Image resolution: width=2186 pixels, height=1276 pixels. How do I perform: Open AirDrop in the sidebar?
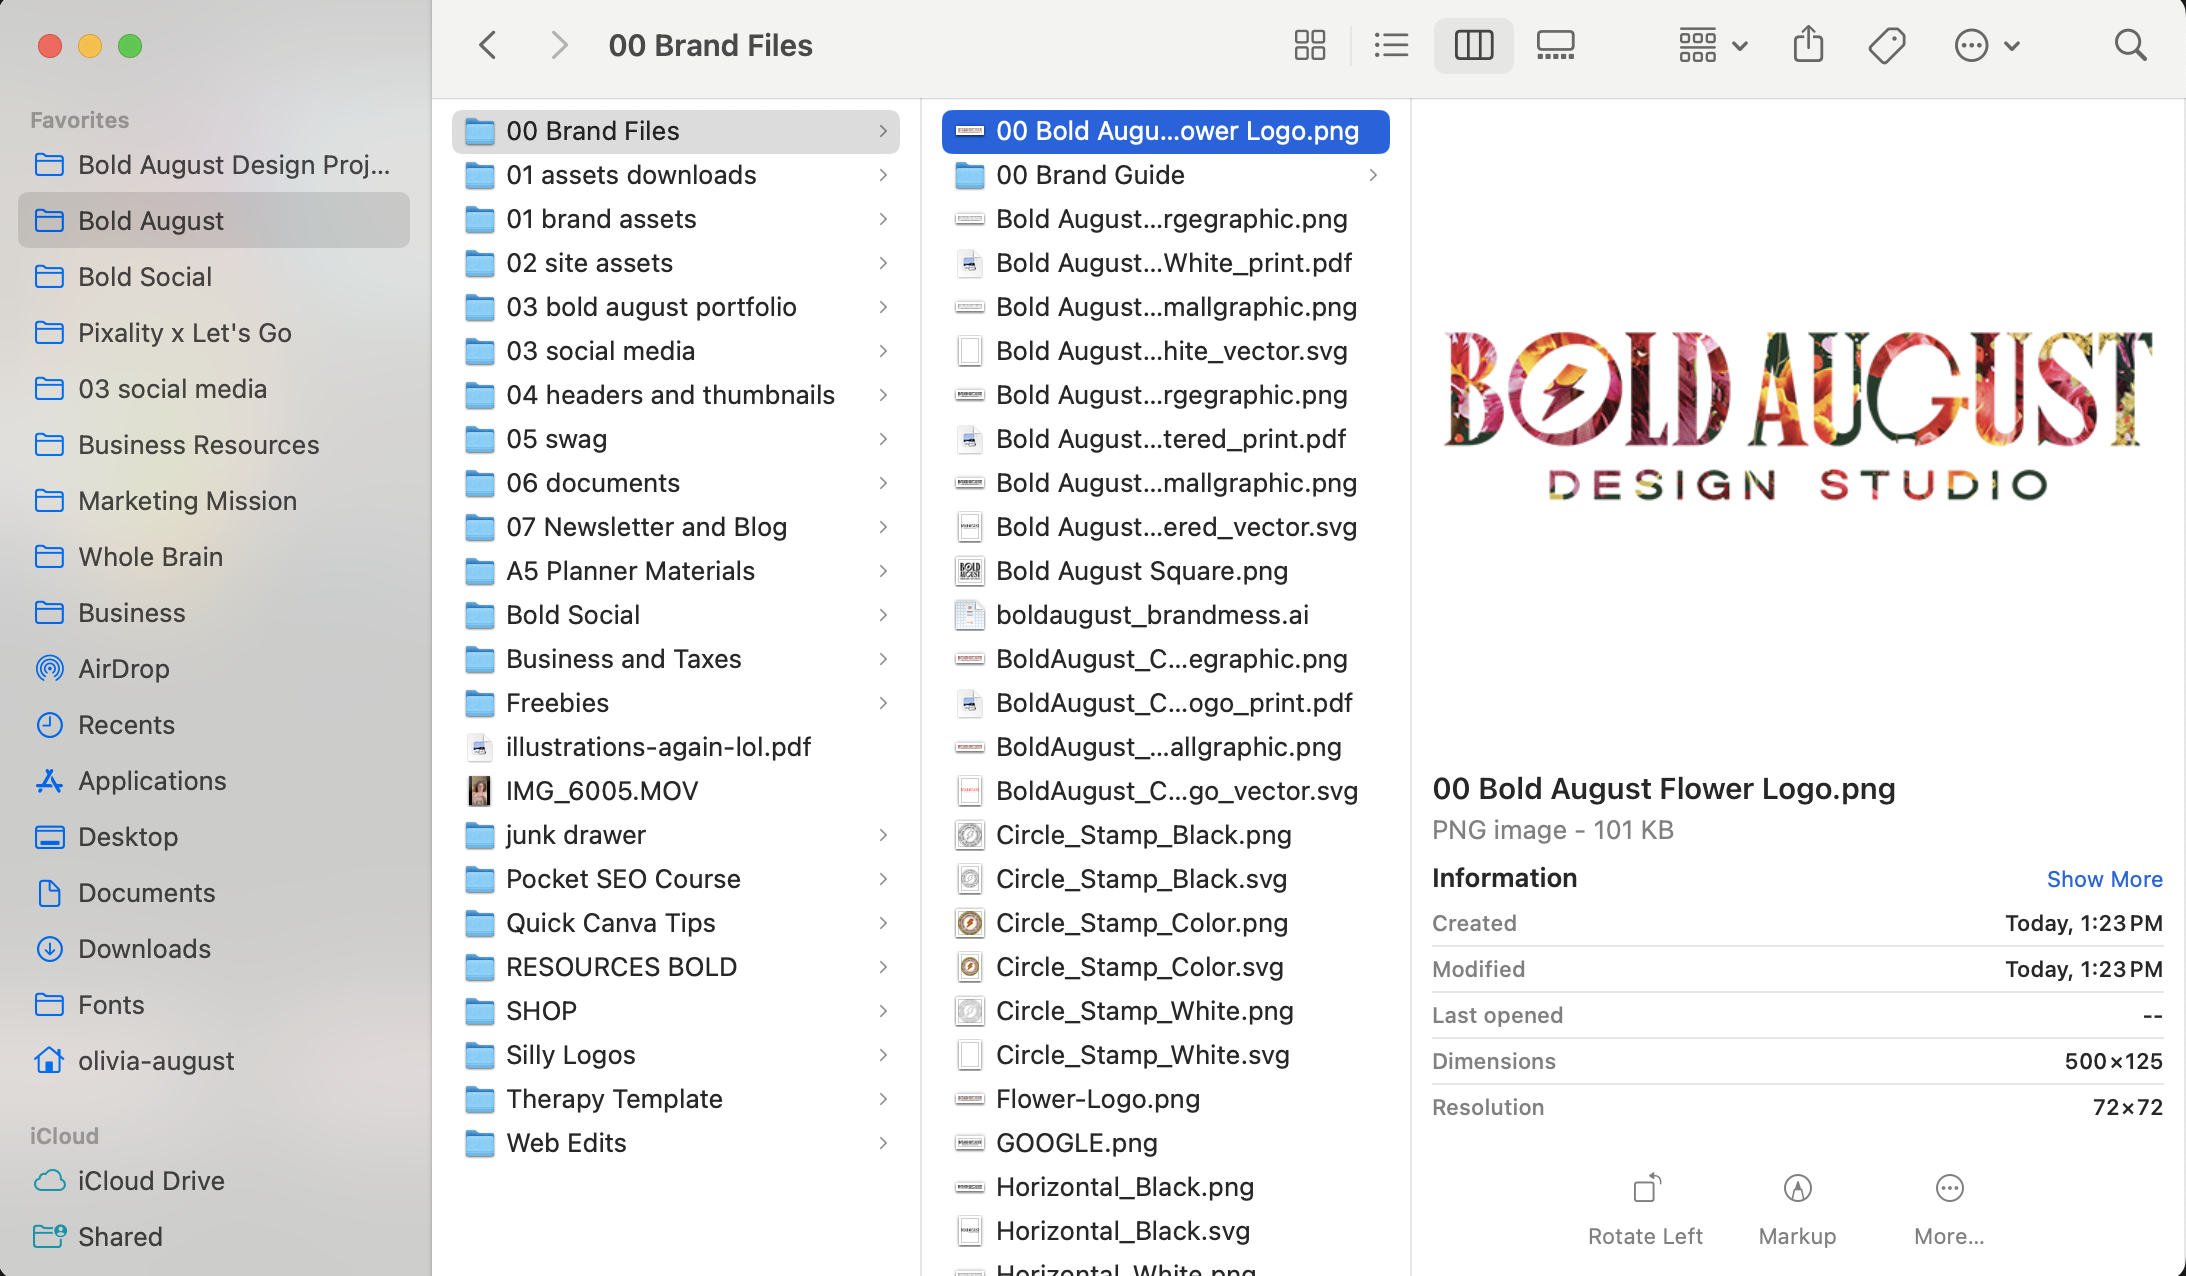(x=124, y=669)
